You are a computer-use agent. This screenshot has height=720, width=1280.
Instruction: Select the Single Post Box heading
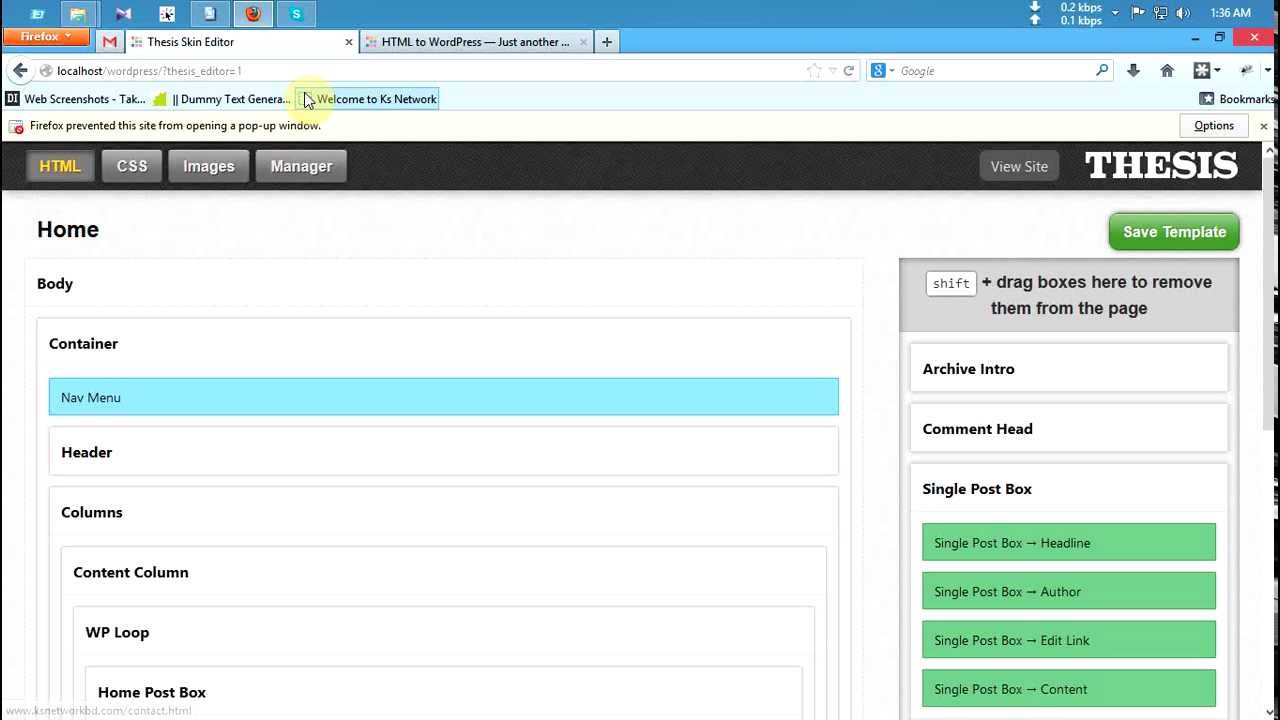pyautogui.click(x=977, y=489)
